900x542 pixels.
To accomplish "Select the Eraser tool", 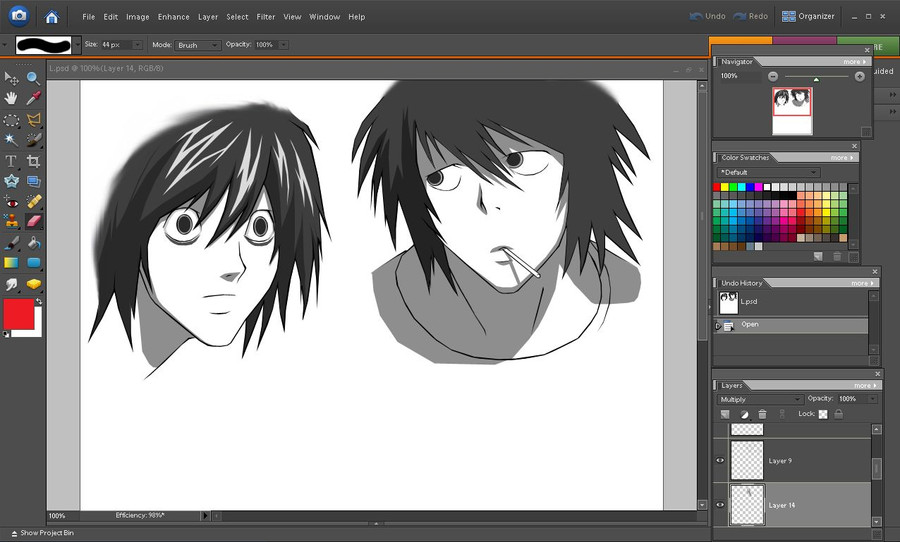I will (33, 222).
